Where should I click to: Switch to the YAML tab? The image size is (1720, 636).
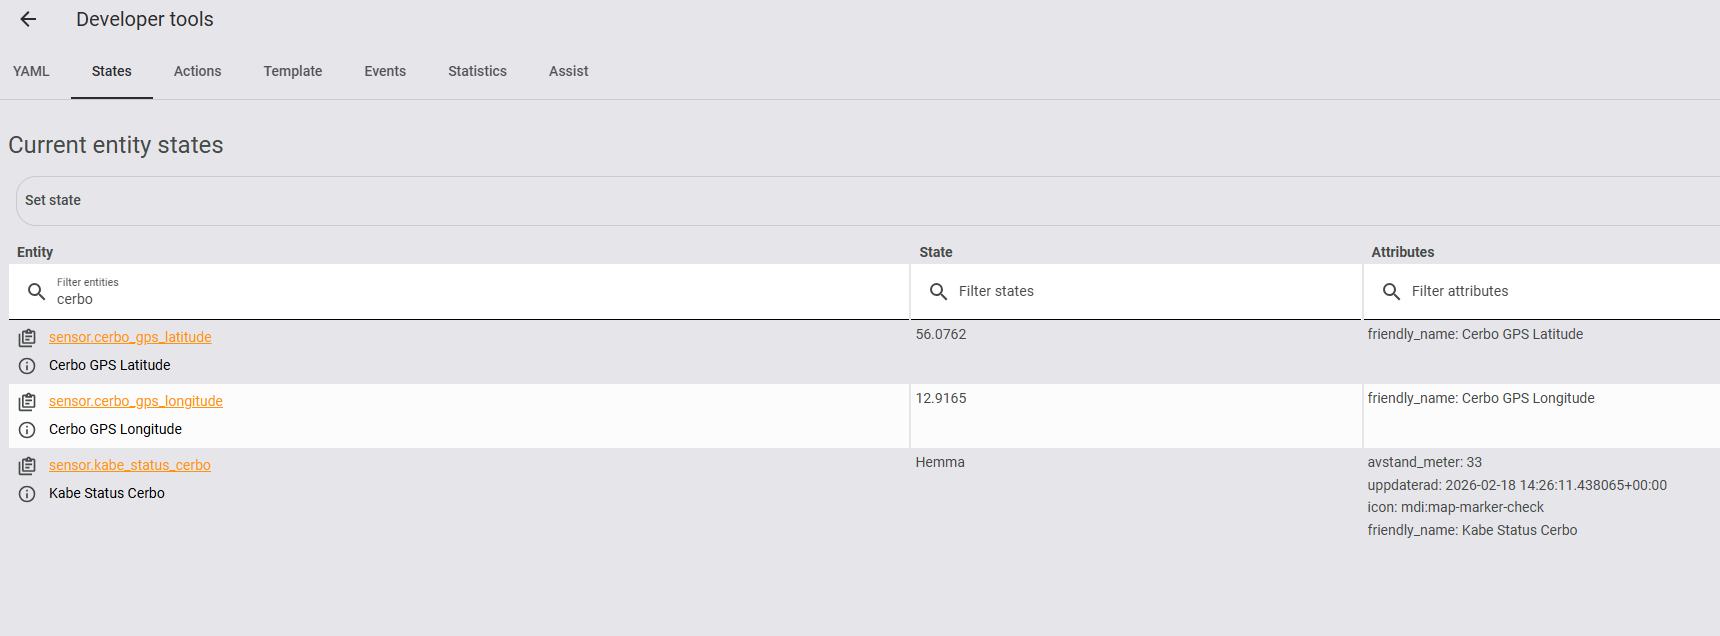pyautogui.click(x=31, y=71)
